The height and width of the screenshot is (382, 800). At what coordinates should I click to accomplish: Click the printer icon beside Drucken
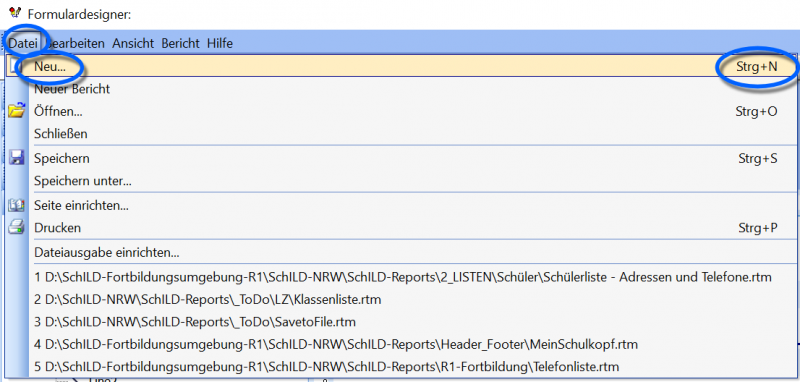[16, 227]
